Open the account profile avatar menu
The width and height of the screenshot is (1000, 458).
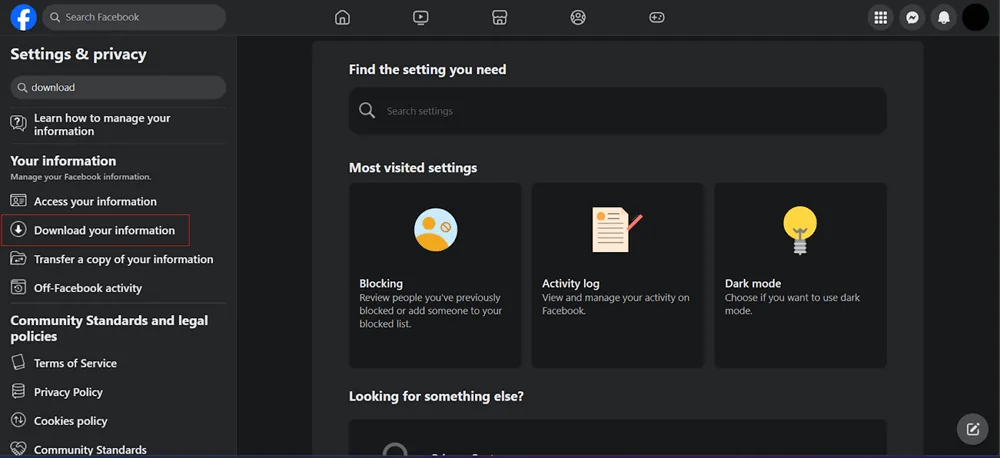[975, 17]
